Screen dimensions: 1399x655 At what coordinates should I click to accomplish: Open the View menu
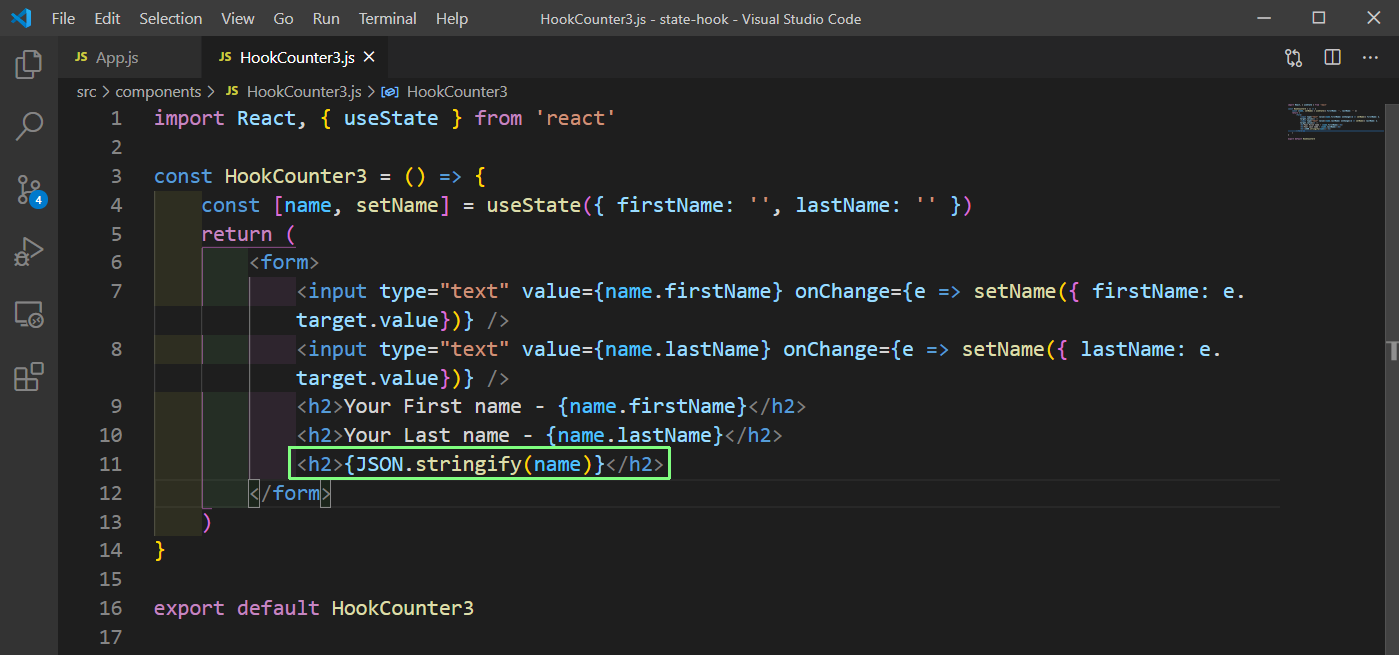(x=238, y=19)
